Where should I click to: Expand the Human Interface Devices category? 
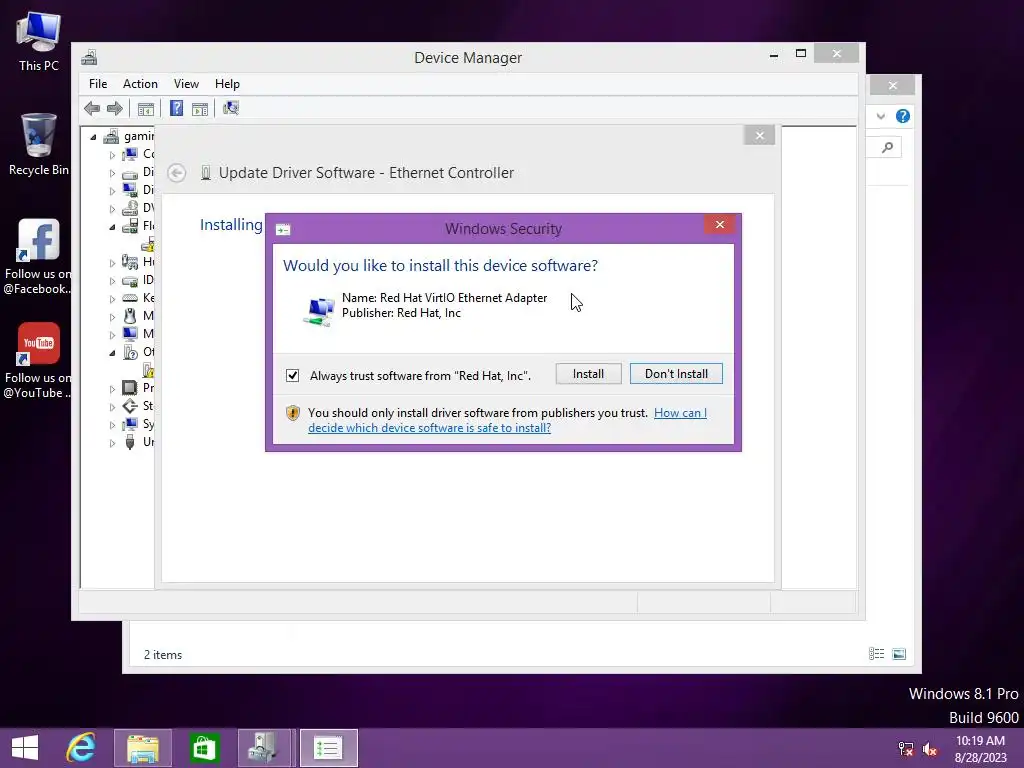tap(112, 263)
